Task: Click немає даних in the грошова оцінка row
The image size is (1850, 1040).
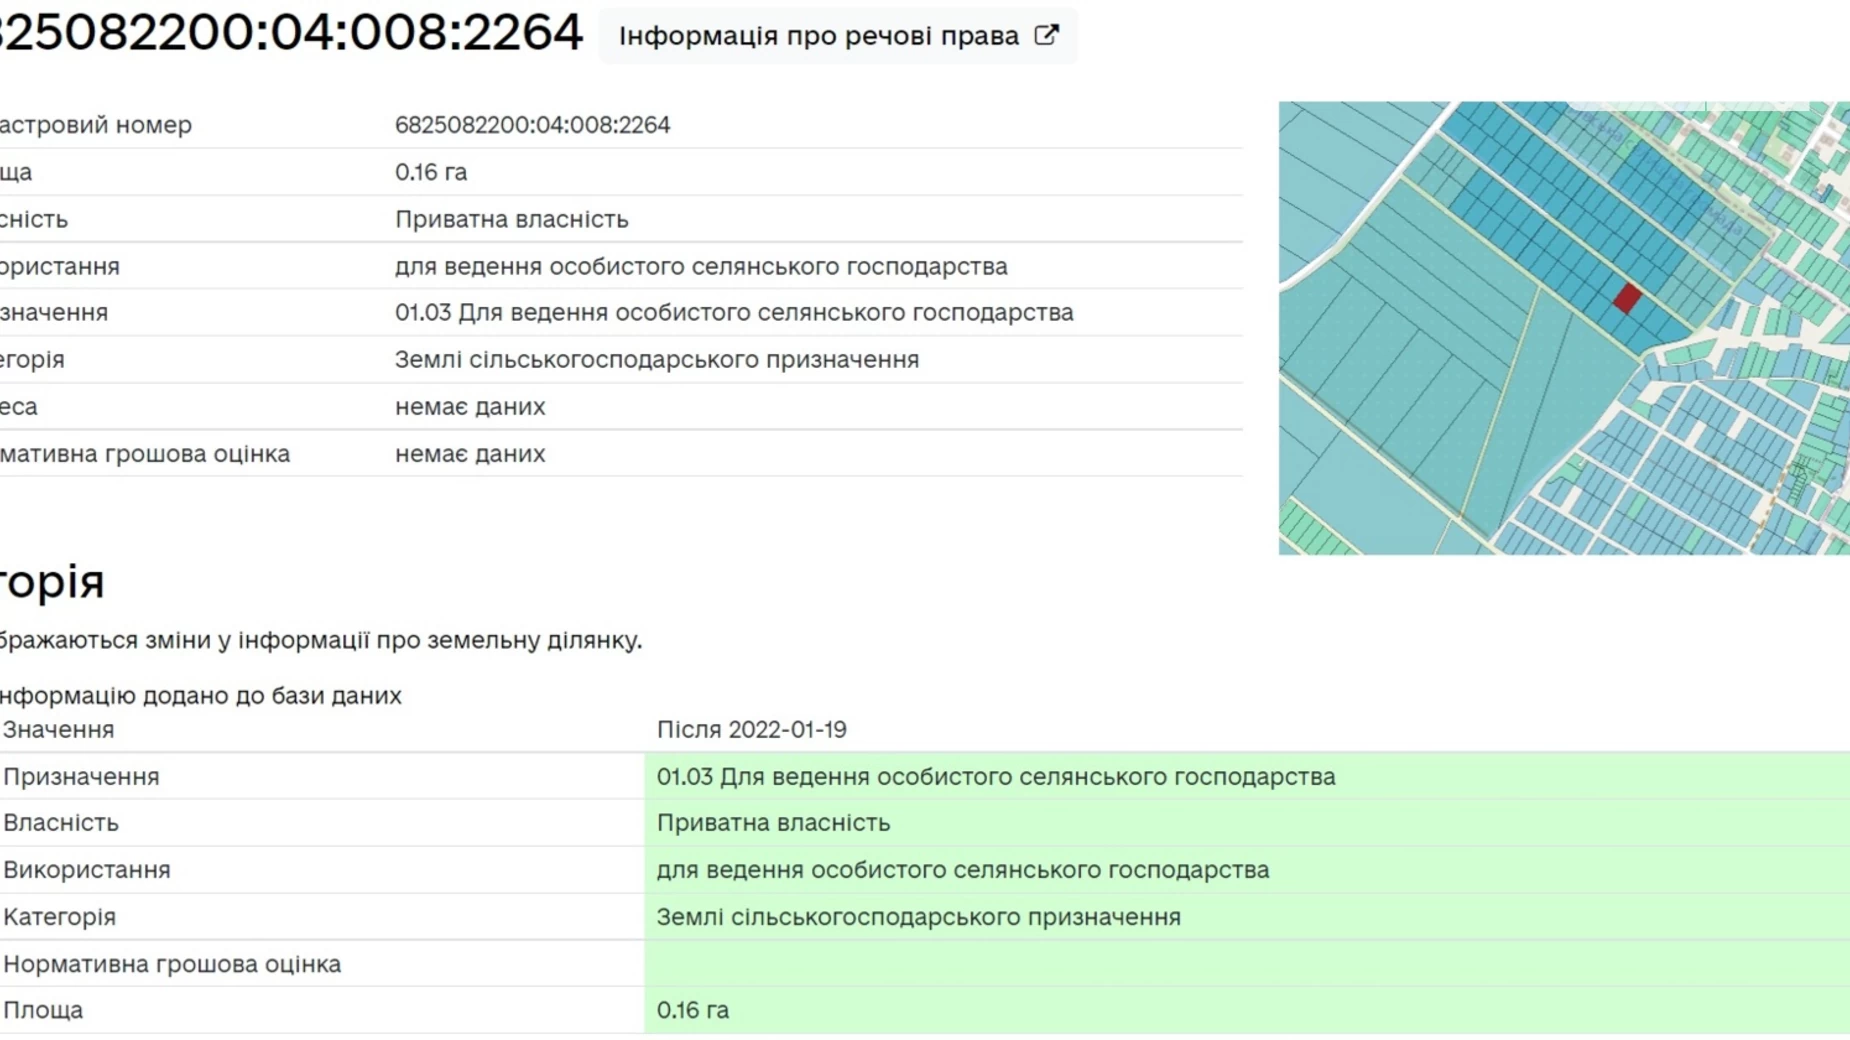Action: click(x=470, y=453)
